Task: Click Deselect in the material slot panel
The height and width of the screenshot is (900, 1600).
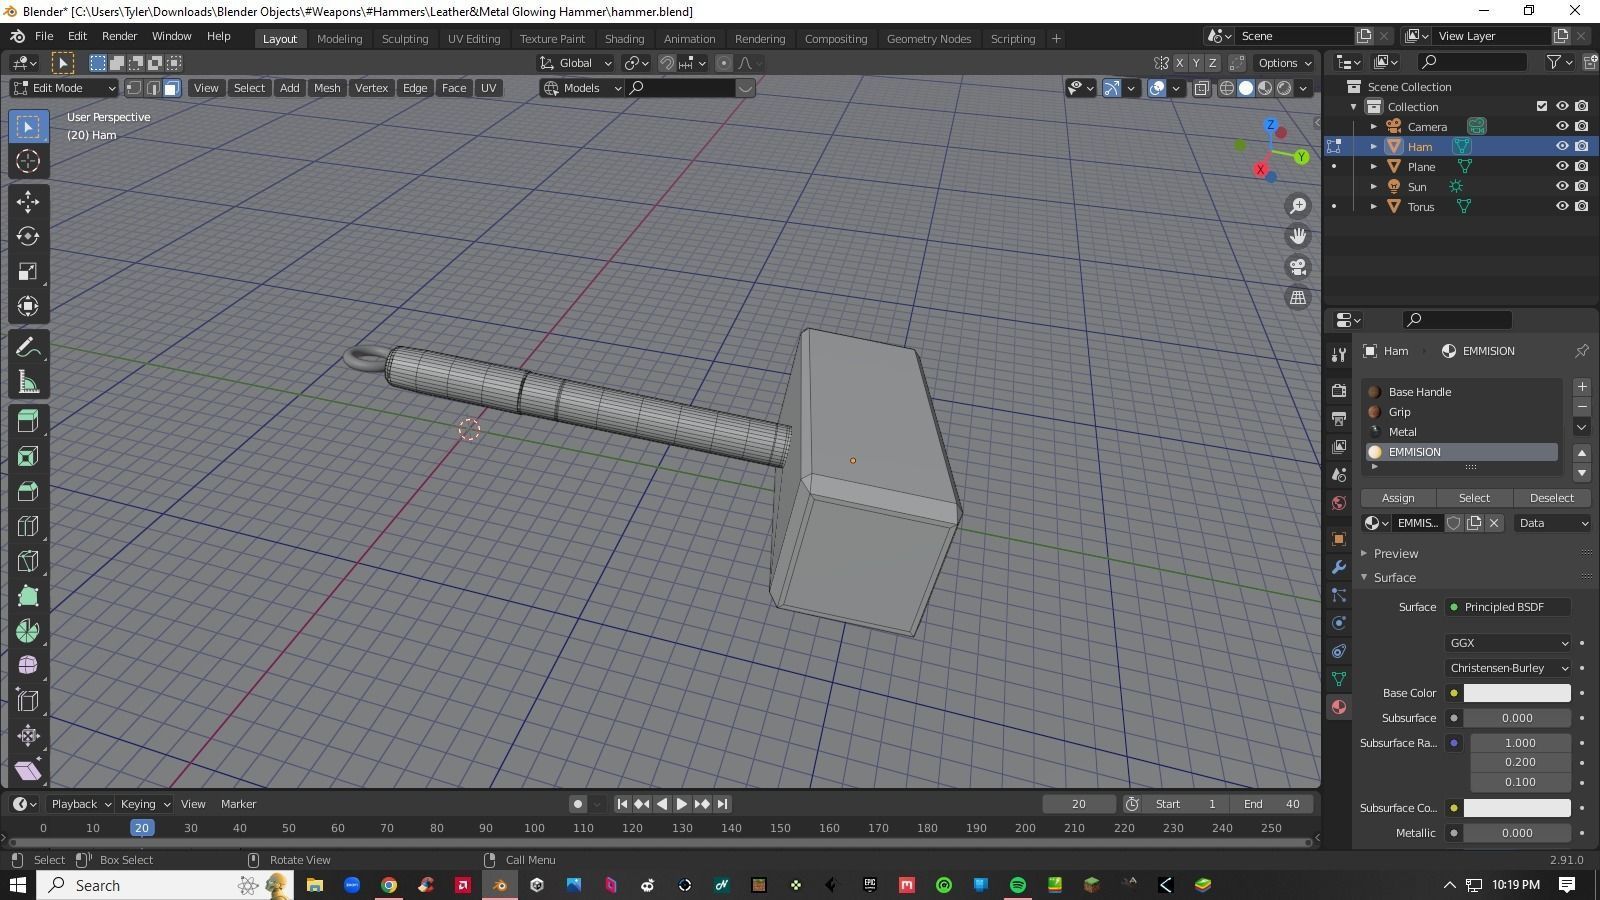Action: coord(1551,497)
